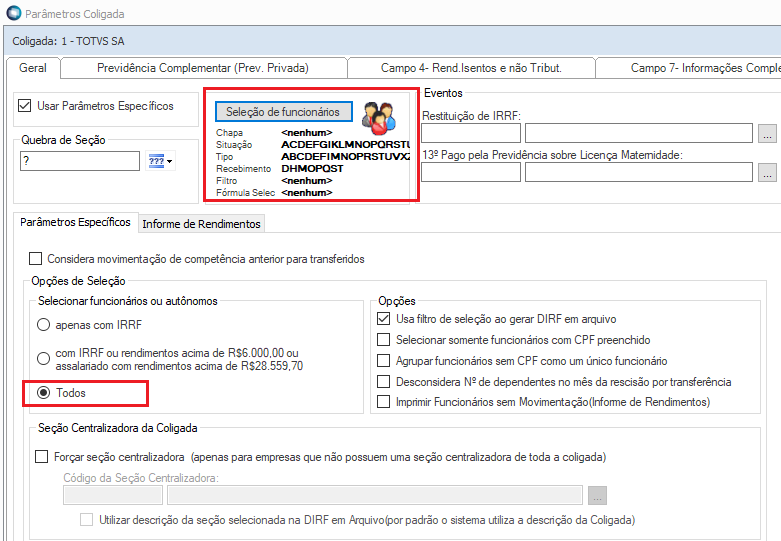Viewport: 781px width, 541px height.
Task: Enable Forçar seção centralizadora checkbox
Action: coord(41,456)
